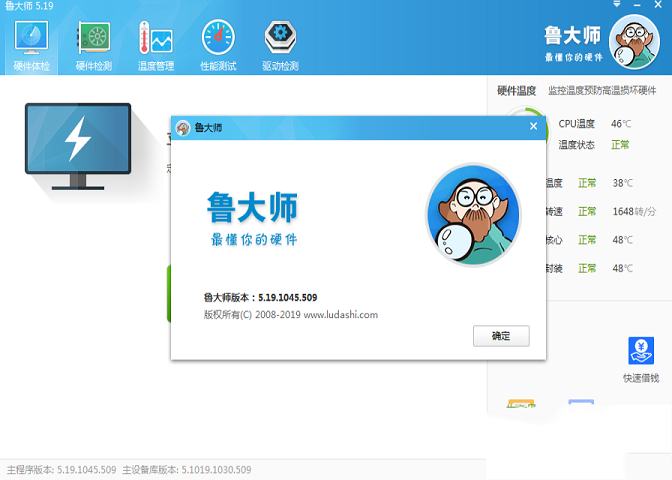
Task: Click the large mascot image in the dialog
Action: [474, 216]
